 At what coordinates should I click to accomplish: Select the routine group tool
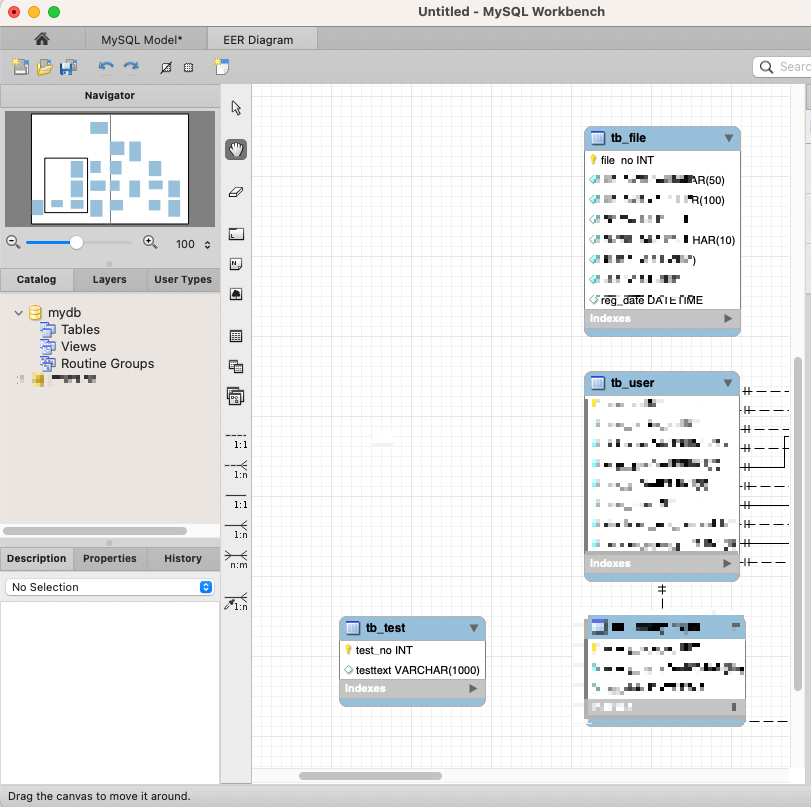[236, 397]
